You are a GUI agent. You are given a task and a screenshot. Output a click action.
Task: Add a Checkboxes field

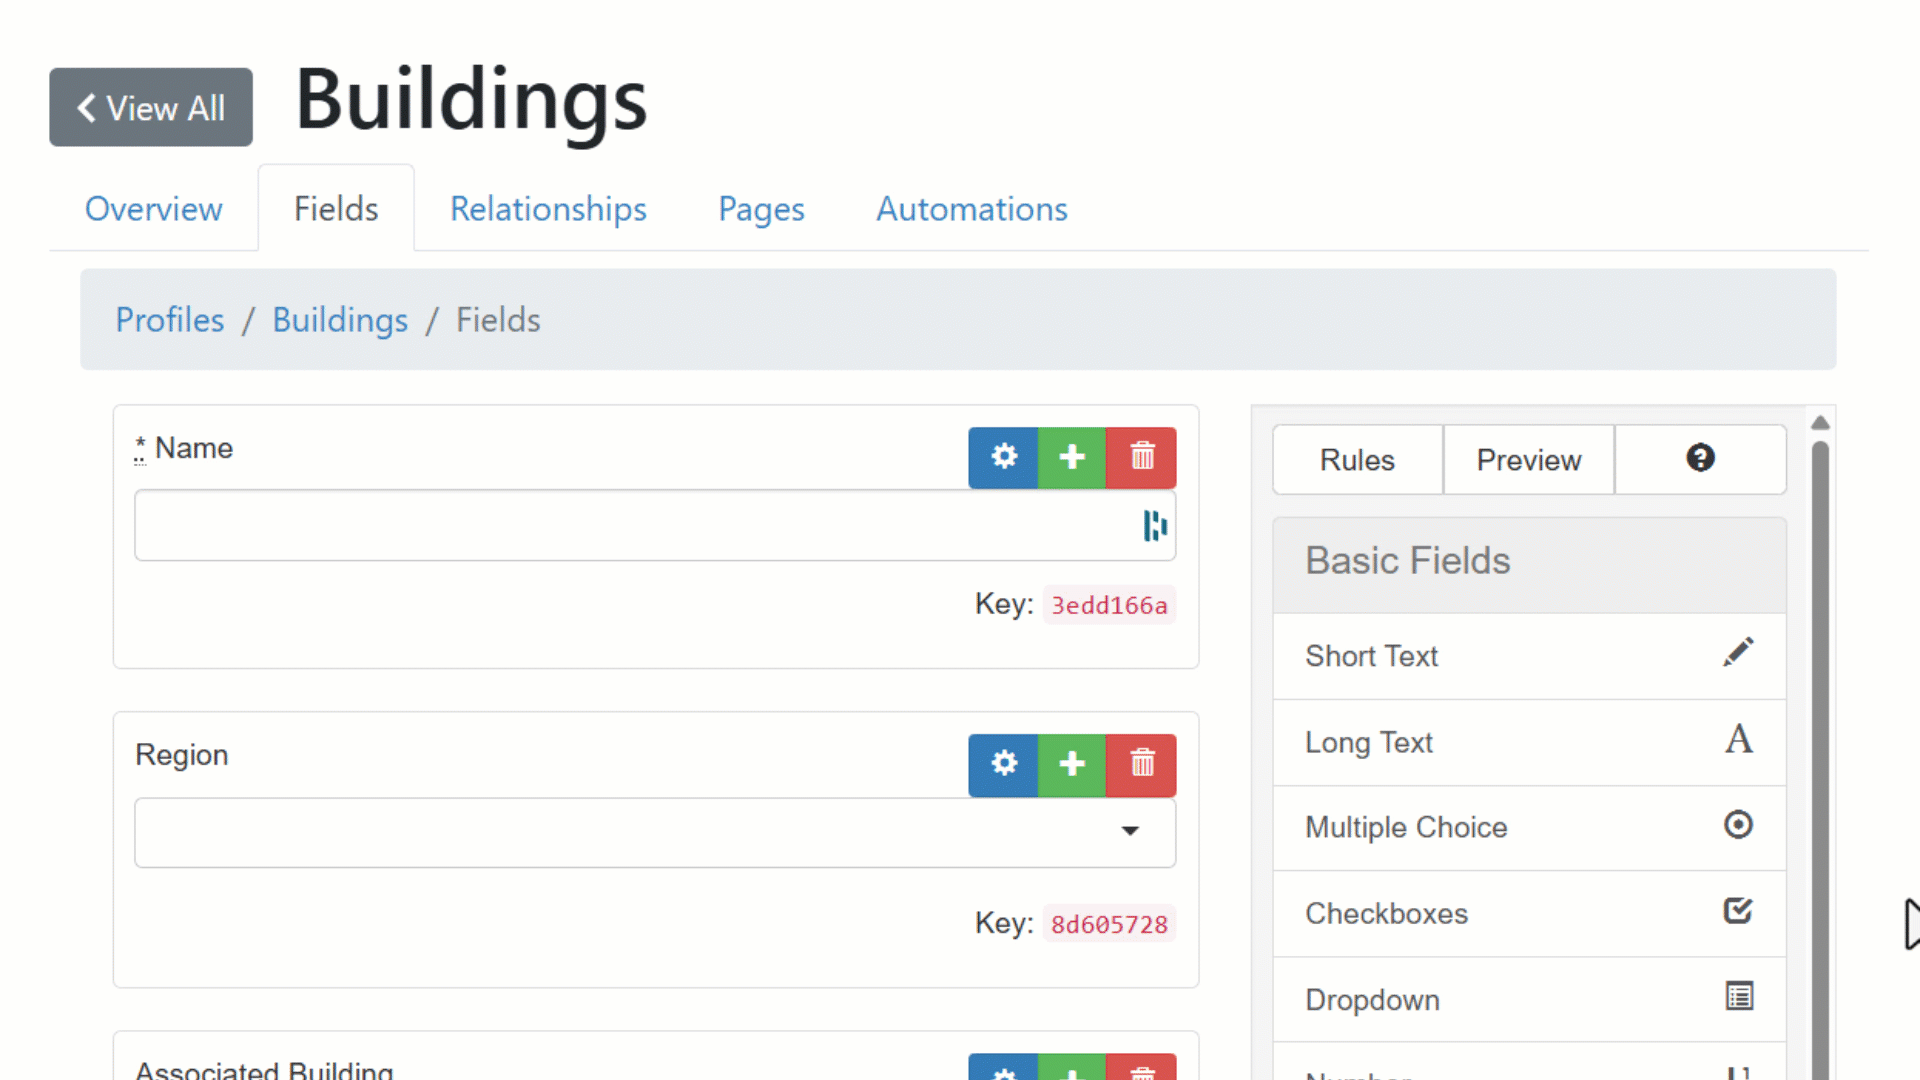(1528, 914)
